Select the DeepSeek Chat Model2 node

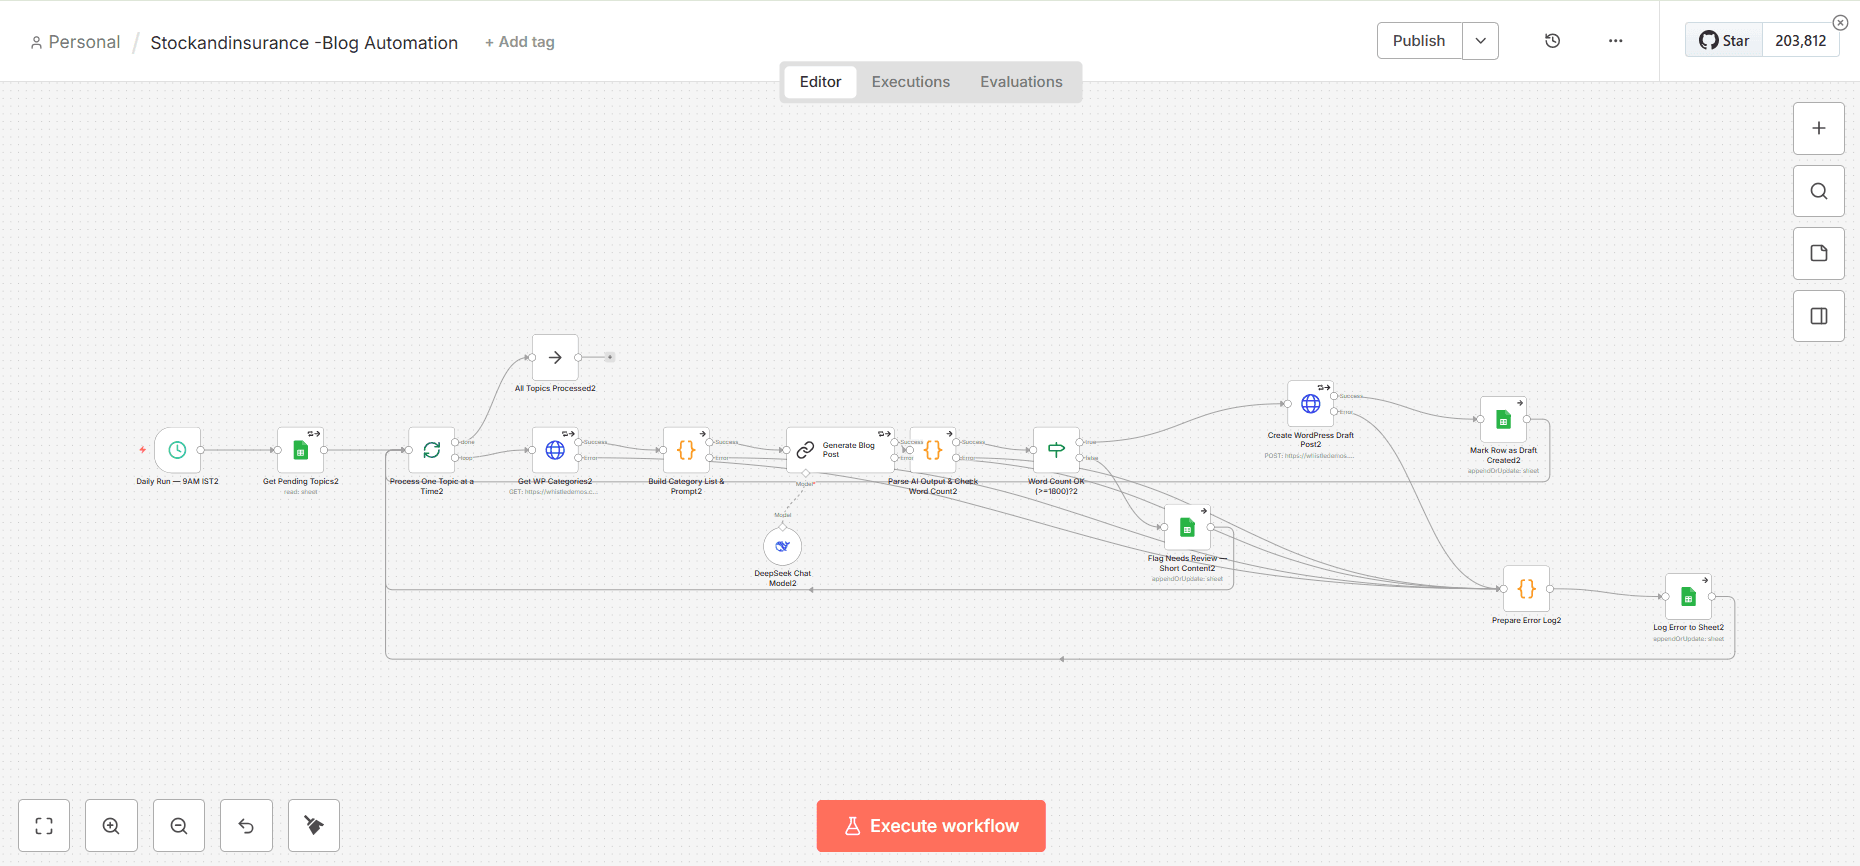[x=782, y=546]
